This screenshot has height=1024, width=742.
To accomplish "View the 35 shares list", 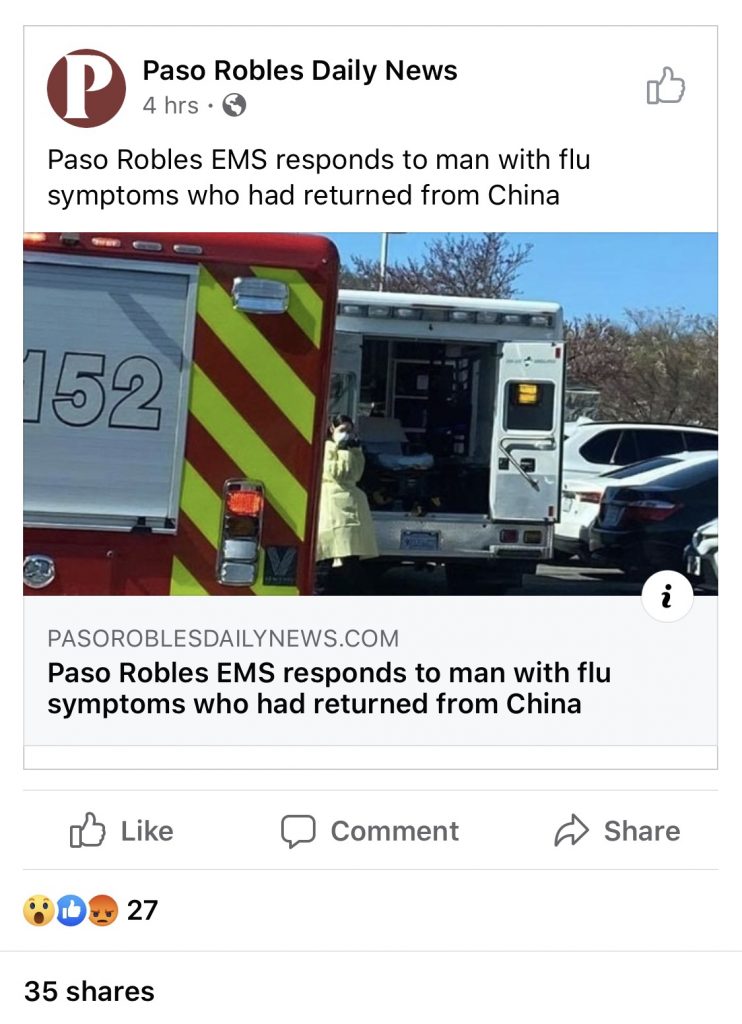I will [89, 991].
